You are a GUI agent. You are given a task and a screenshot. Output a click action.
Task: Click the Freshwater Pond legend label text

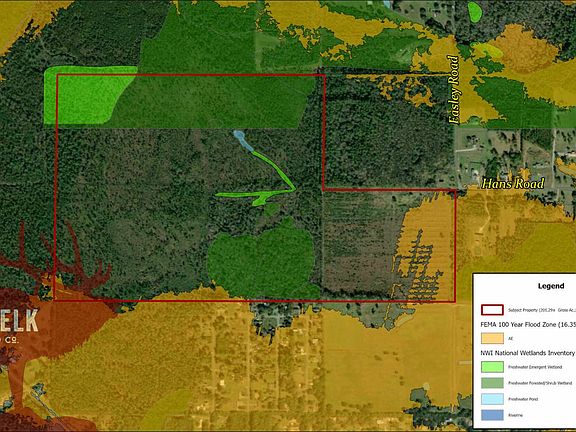click(x=523, y=399)
